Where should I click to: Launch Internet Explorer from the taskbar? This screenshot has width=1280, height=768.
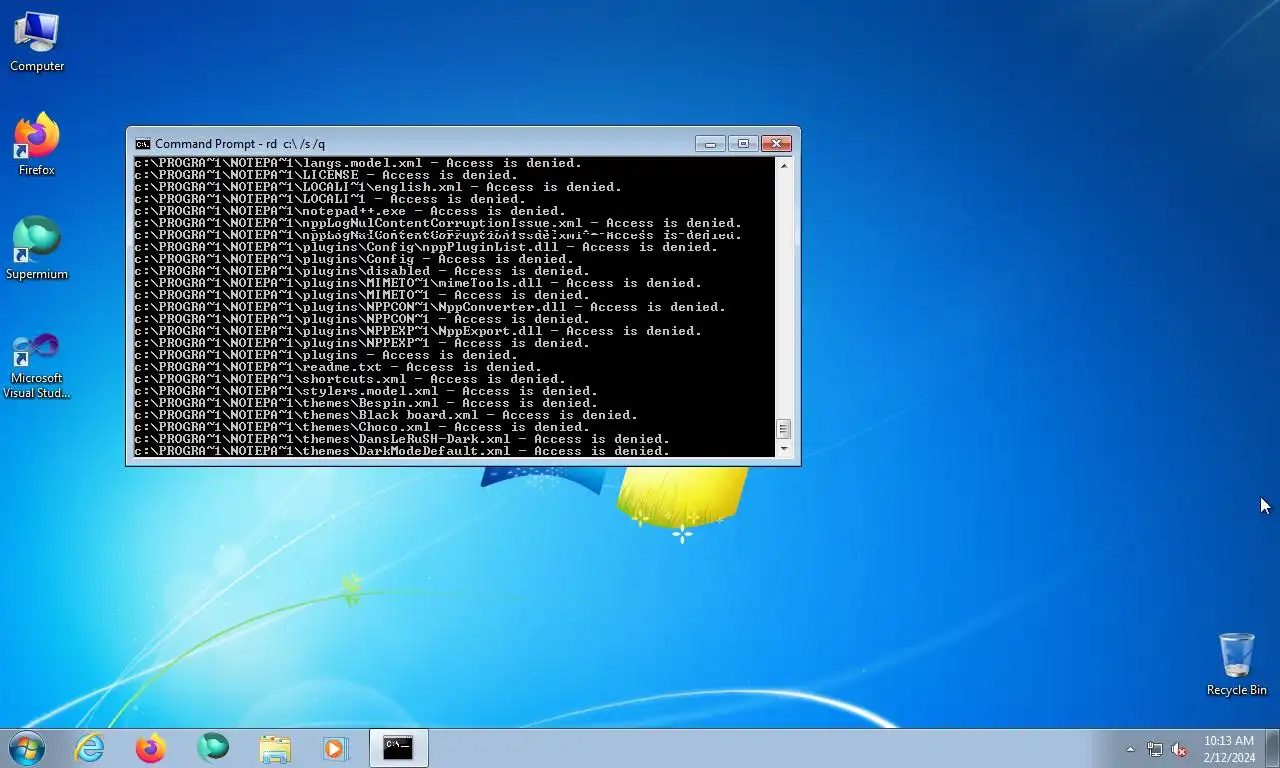[x=90, y=748]
